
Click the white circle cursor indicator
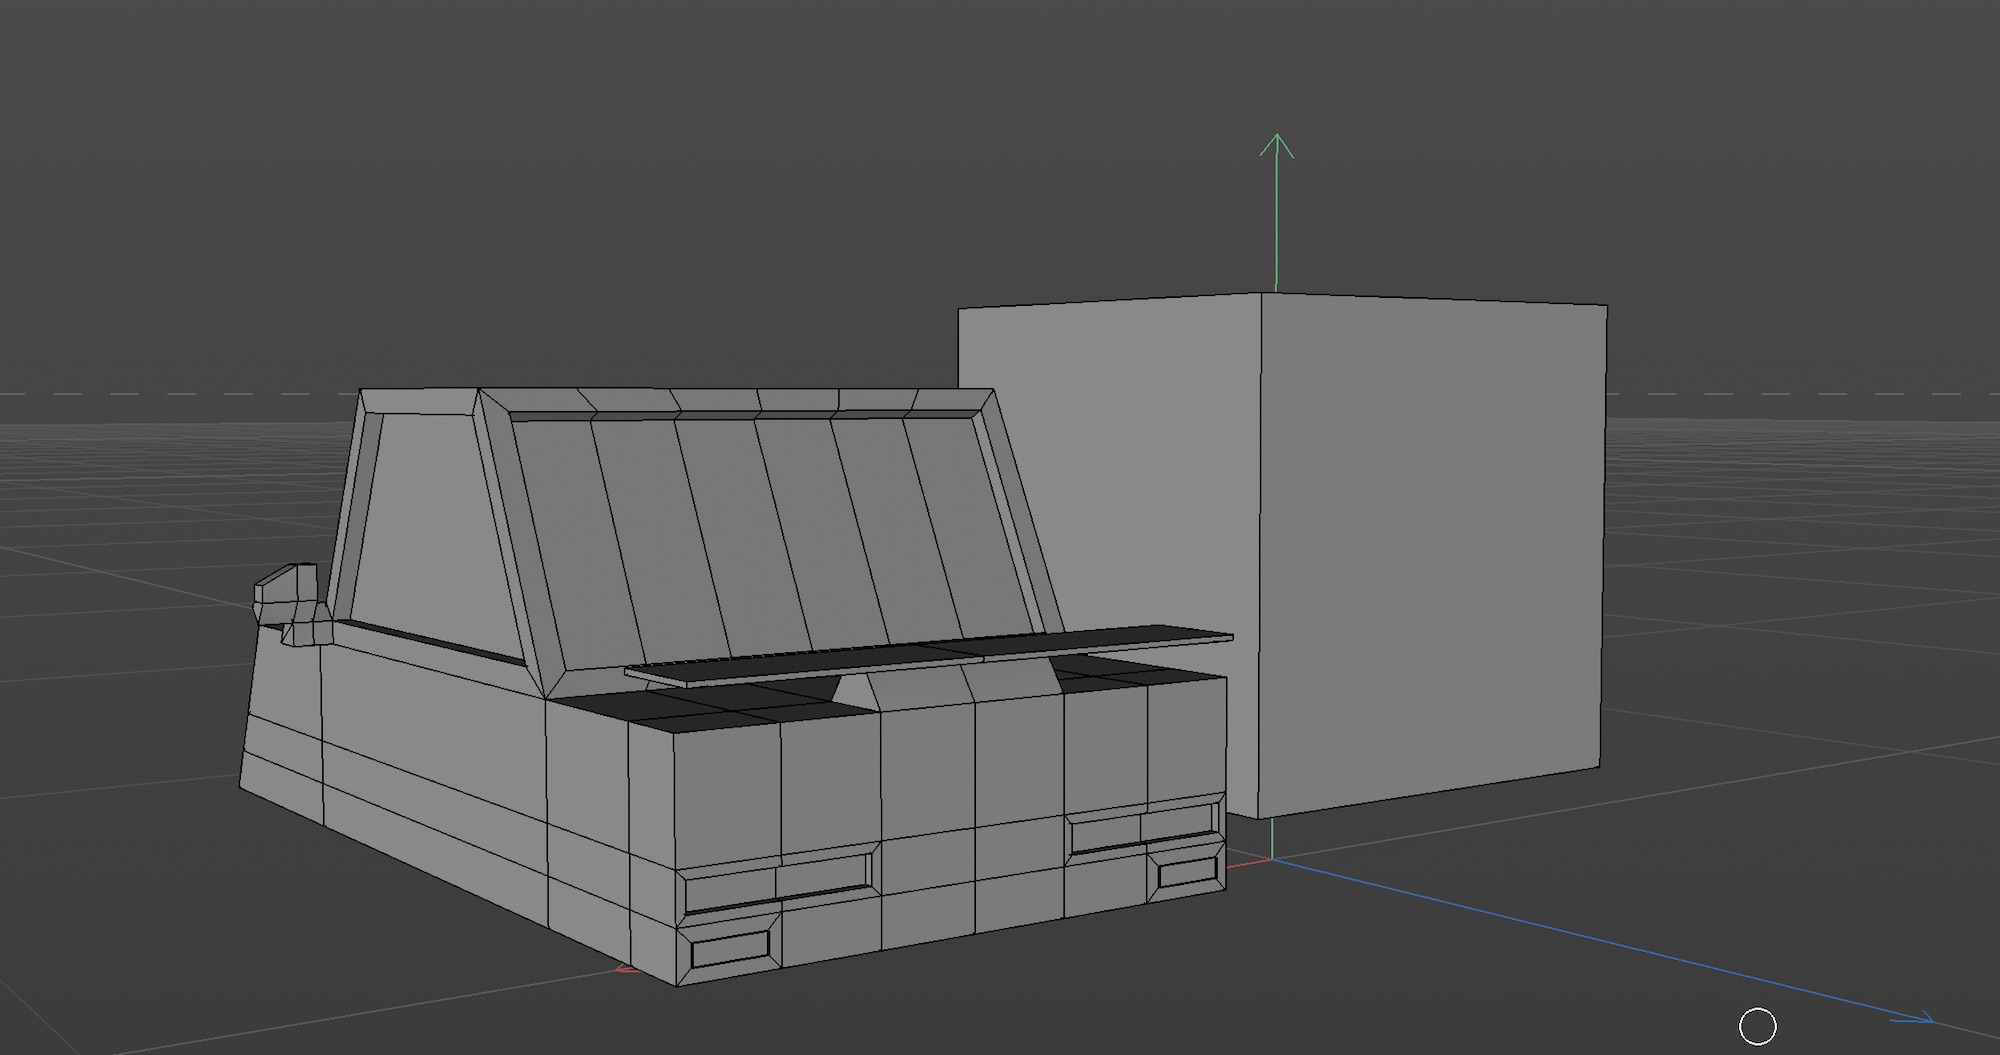(x=1757, y=1026)
